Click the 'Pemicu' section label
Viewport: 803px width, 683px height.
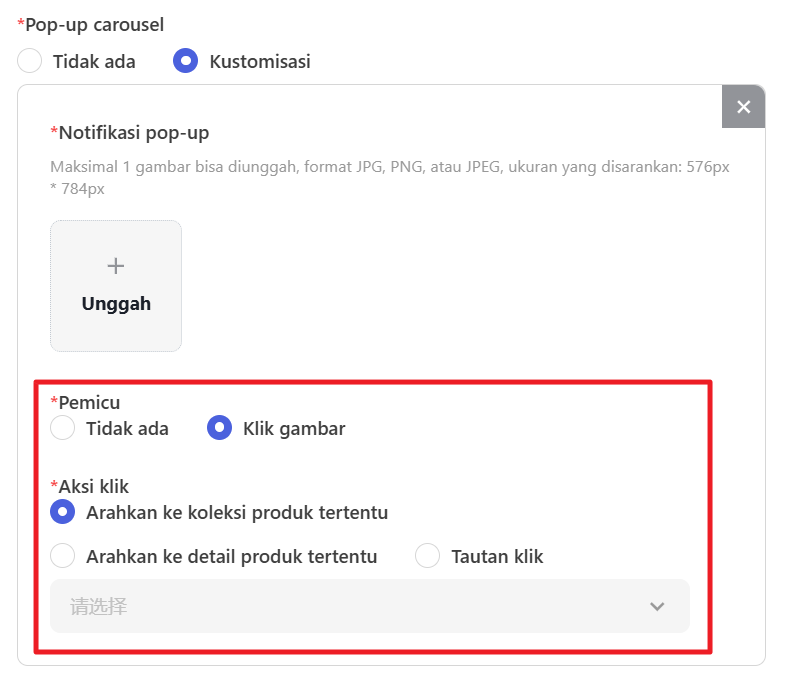click(x=89, y=402)
